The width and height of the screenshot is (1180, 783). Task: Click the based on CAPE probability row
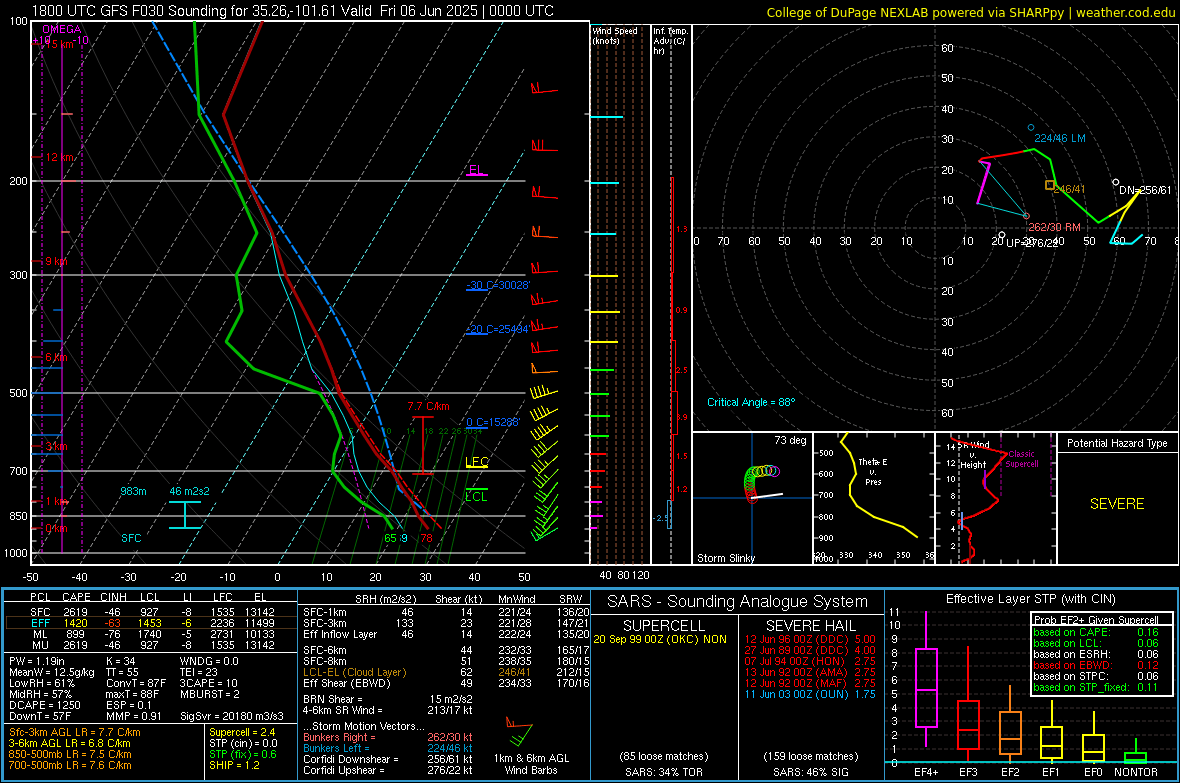pos(1096,632)
